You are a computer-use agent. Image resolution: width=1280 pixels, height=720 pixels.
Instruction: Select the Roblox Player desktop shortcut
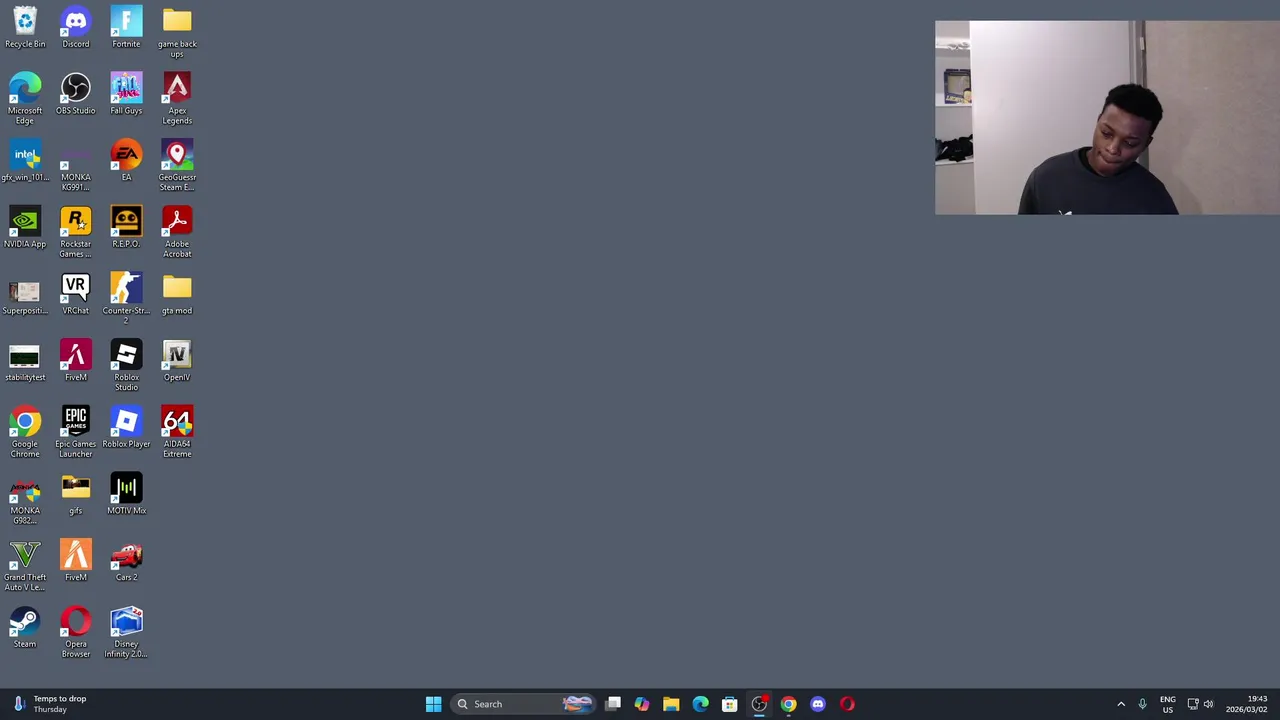tap(126, 428)
